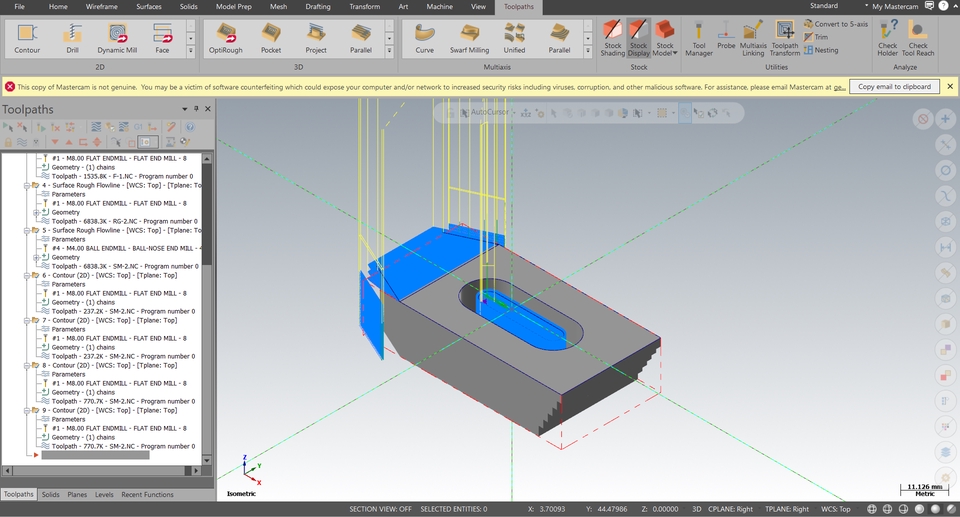Choose the Project 3D toolpath

click(x=316, y=38)
